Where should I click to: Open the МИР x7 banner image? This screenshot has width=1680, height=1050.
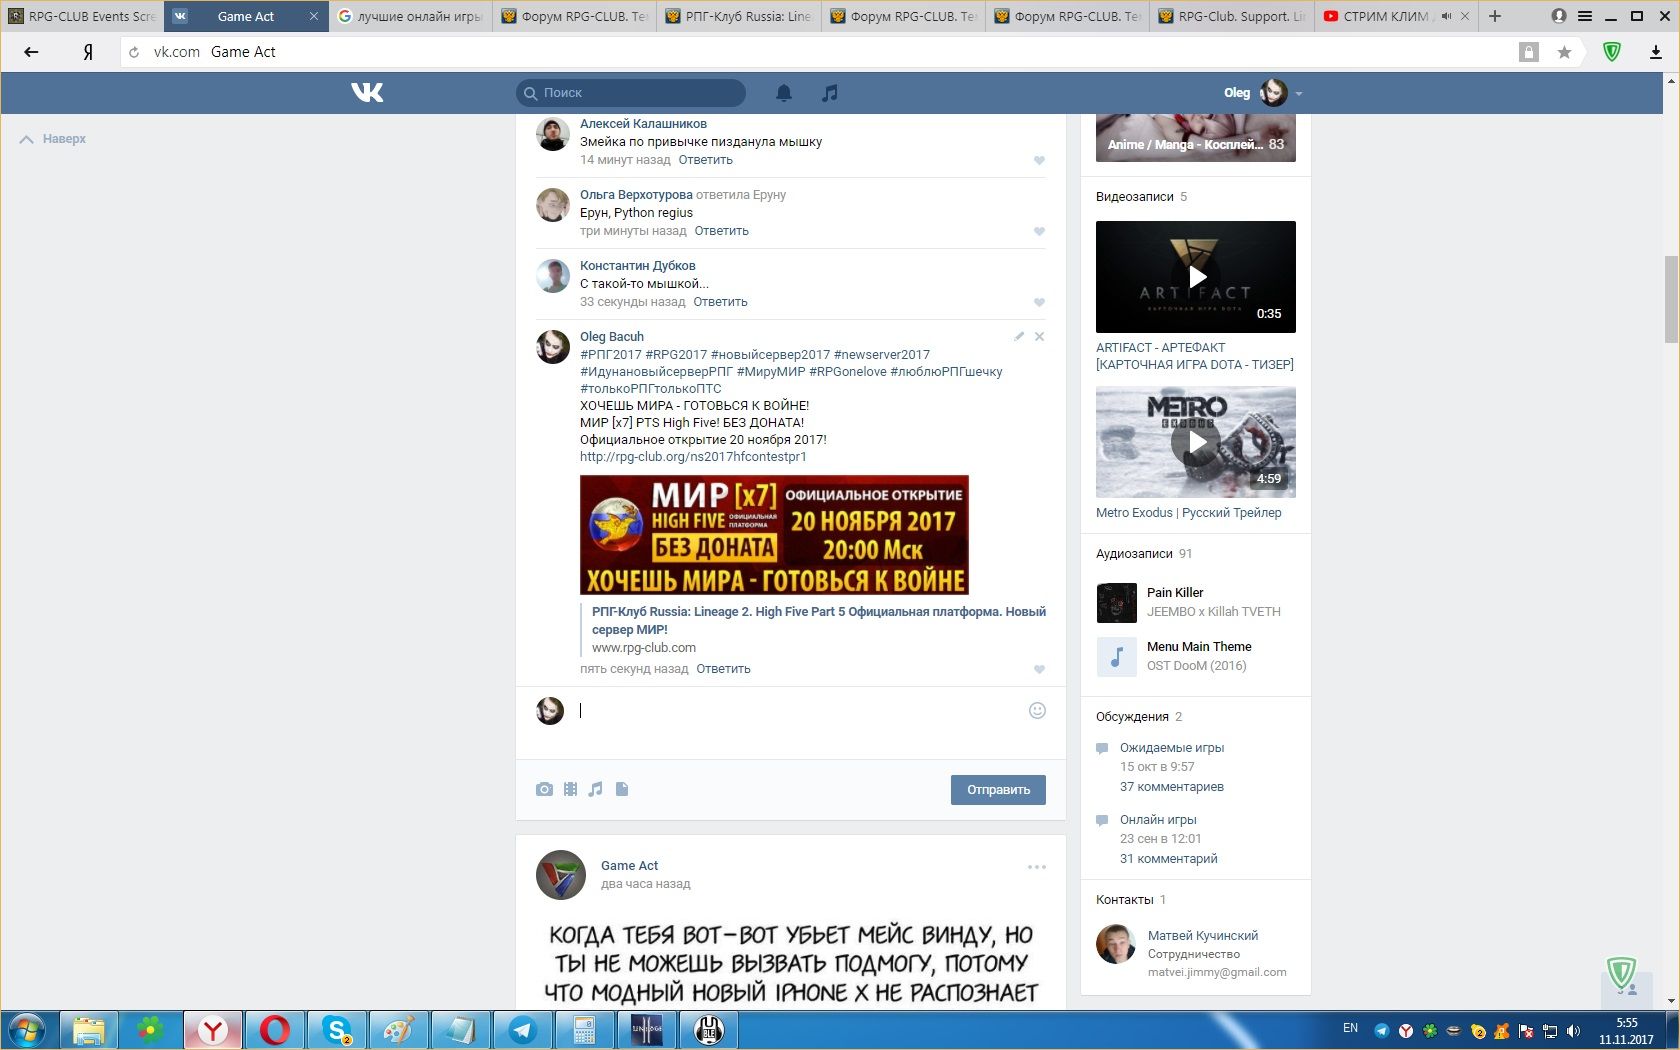click(774, 535)
